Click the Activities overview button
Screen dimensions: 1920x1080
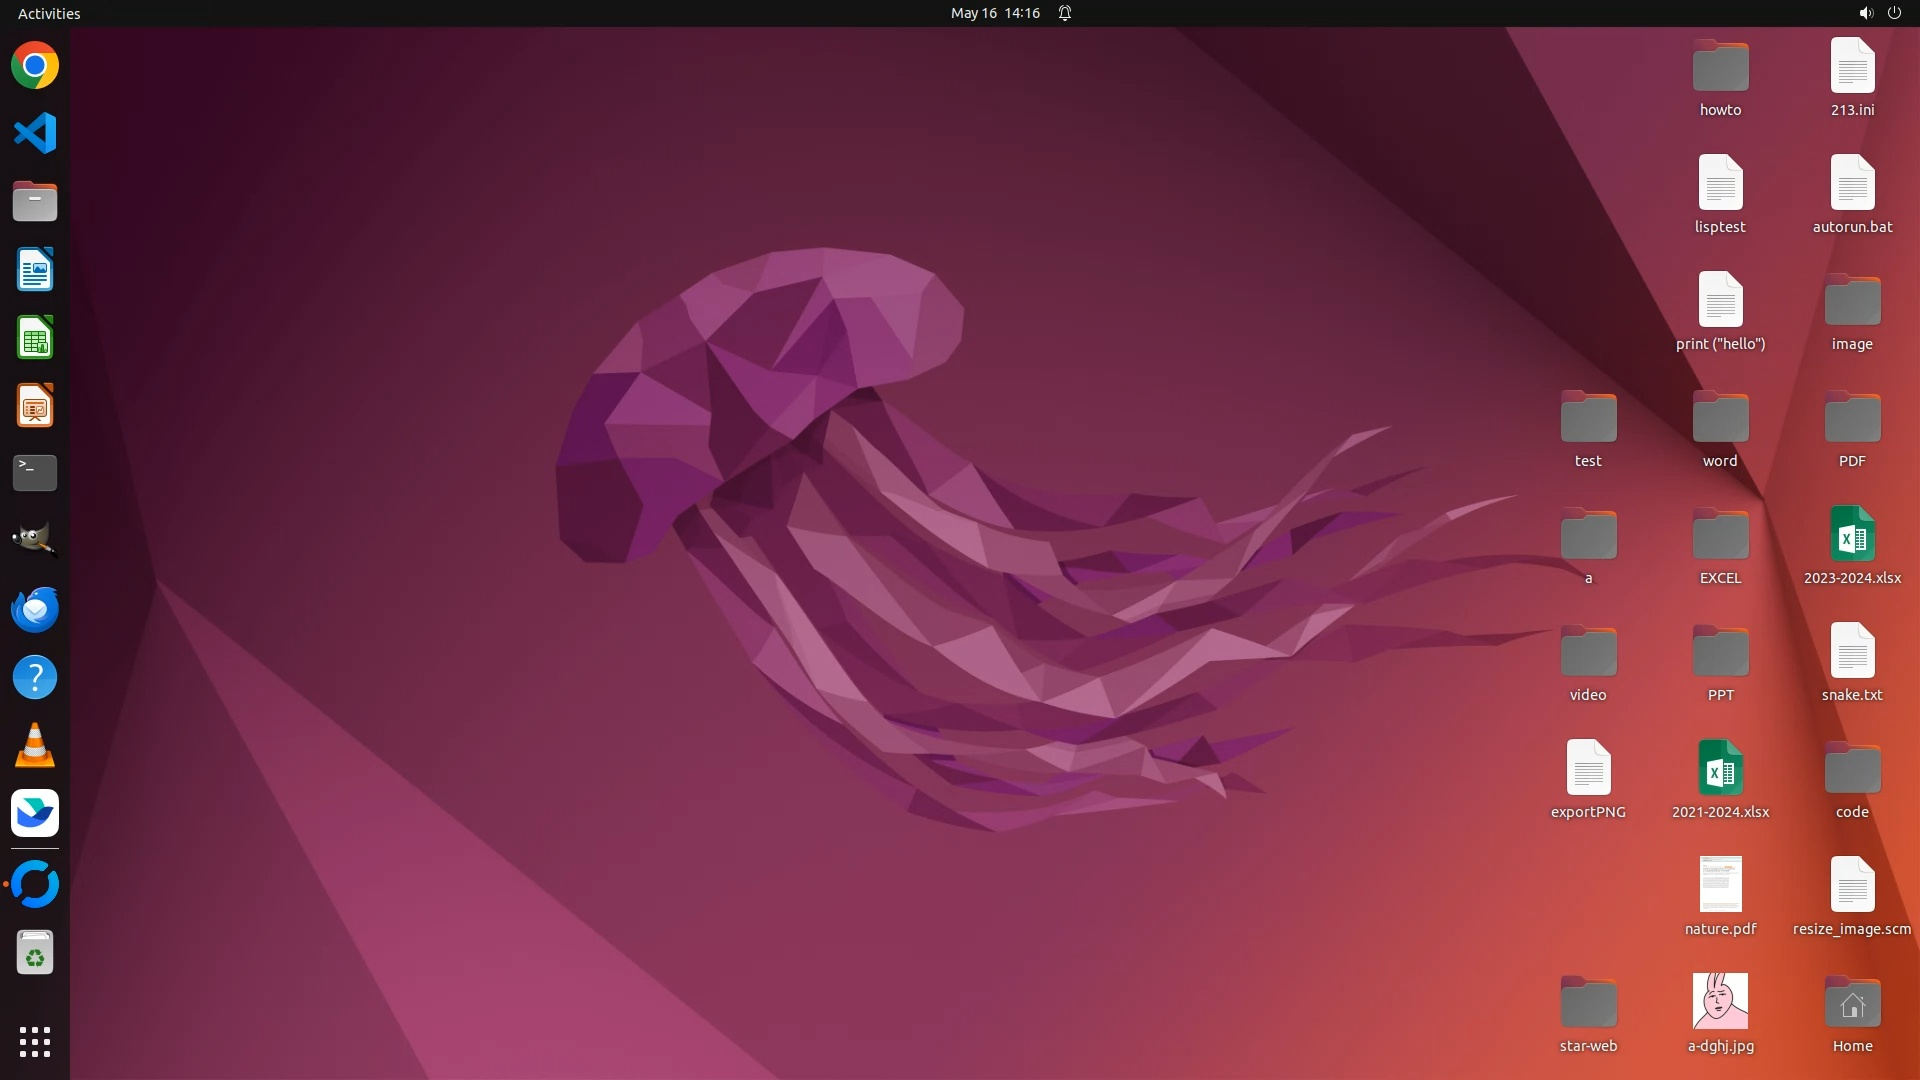(49, 13)
